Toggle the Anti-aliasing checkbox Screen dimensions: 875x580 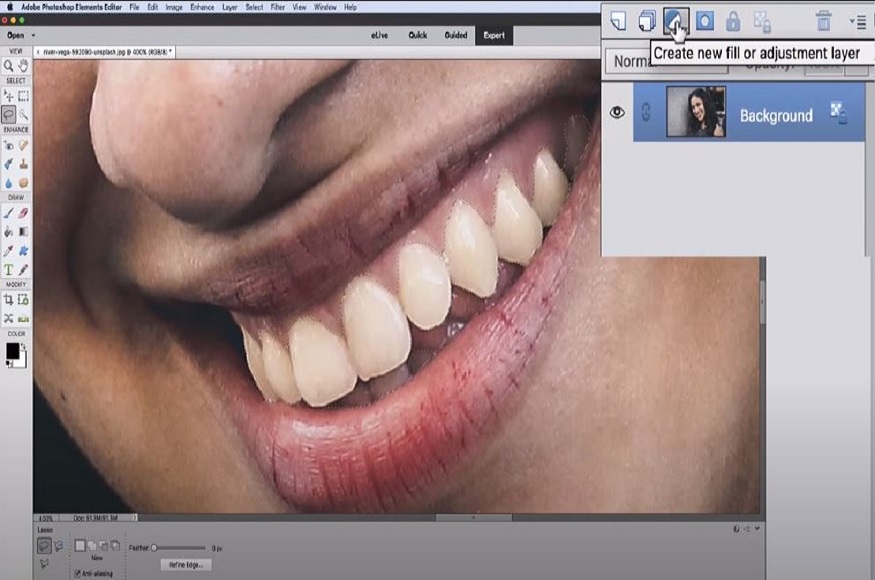point(78,573)
